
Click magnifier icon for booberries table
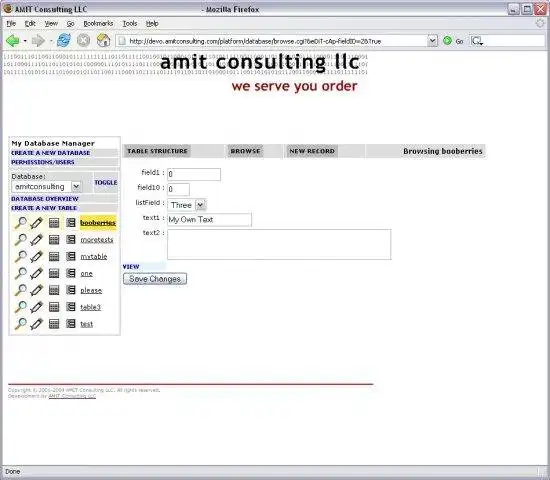click(x=20, y=223)
